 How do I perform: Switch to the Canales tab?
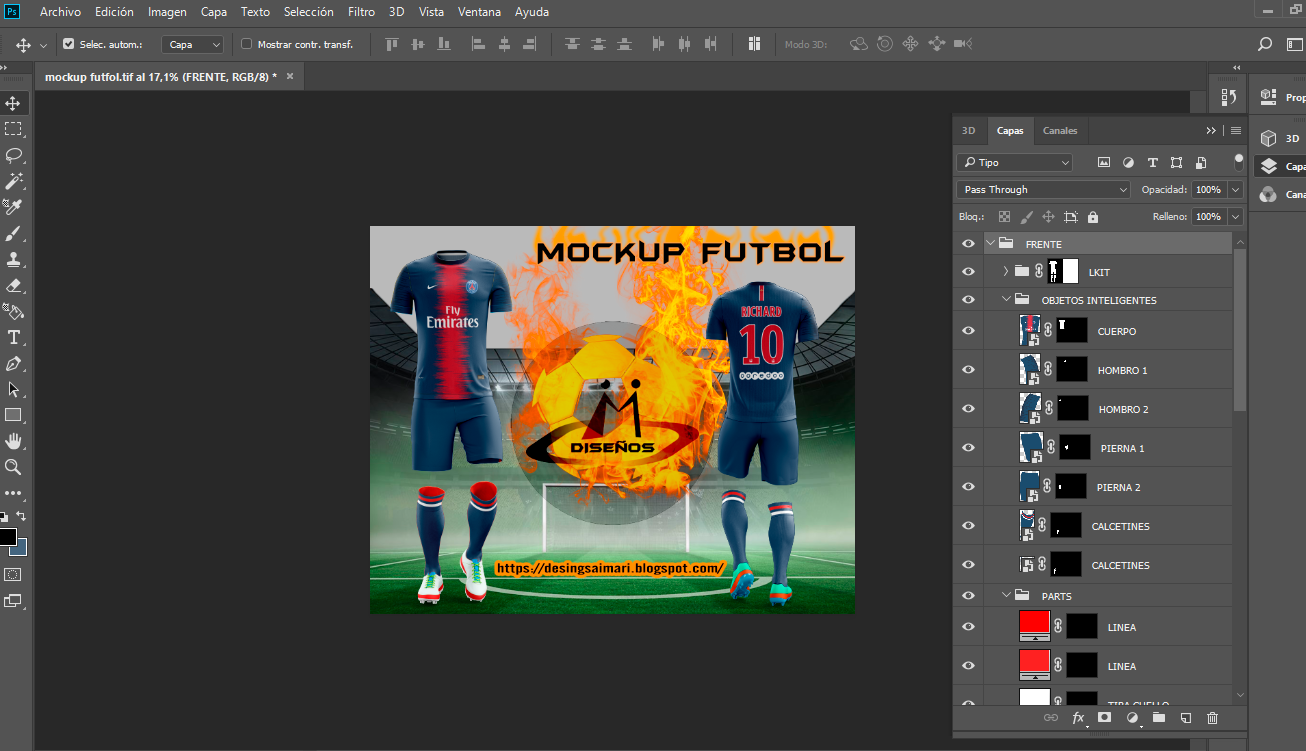click(x=1060, y=131)
